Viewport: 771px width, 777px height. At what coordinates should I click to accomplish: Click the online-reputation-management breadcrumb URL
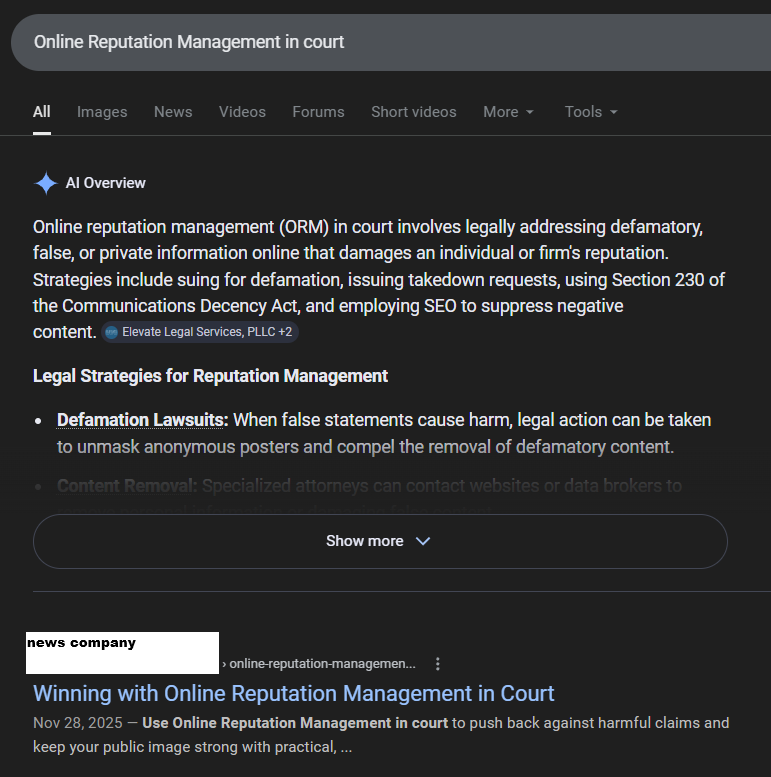[322, 663]
